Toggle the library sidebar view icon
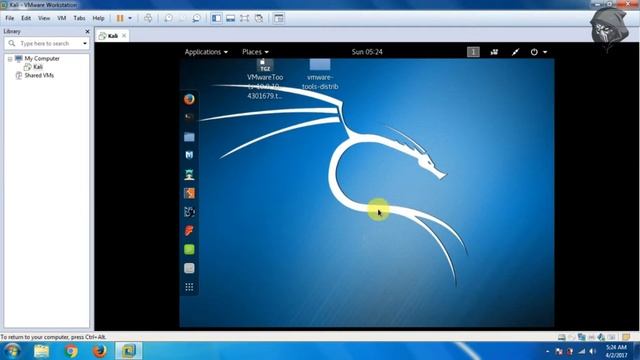The height and width of the screenshot is (360, 640). [x=216, y=18]
